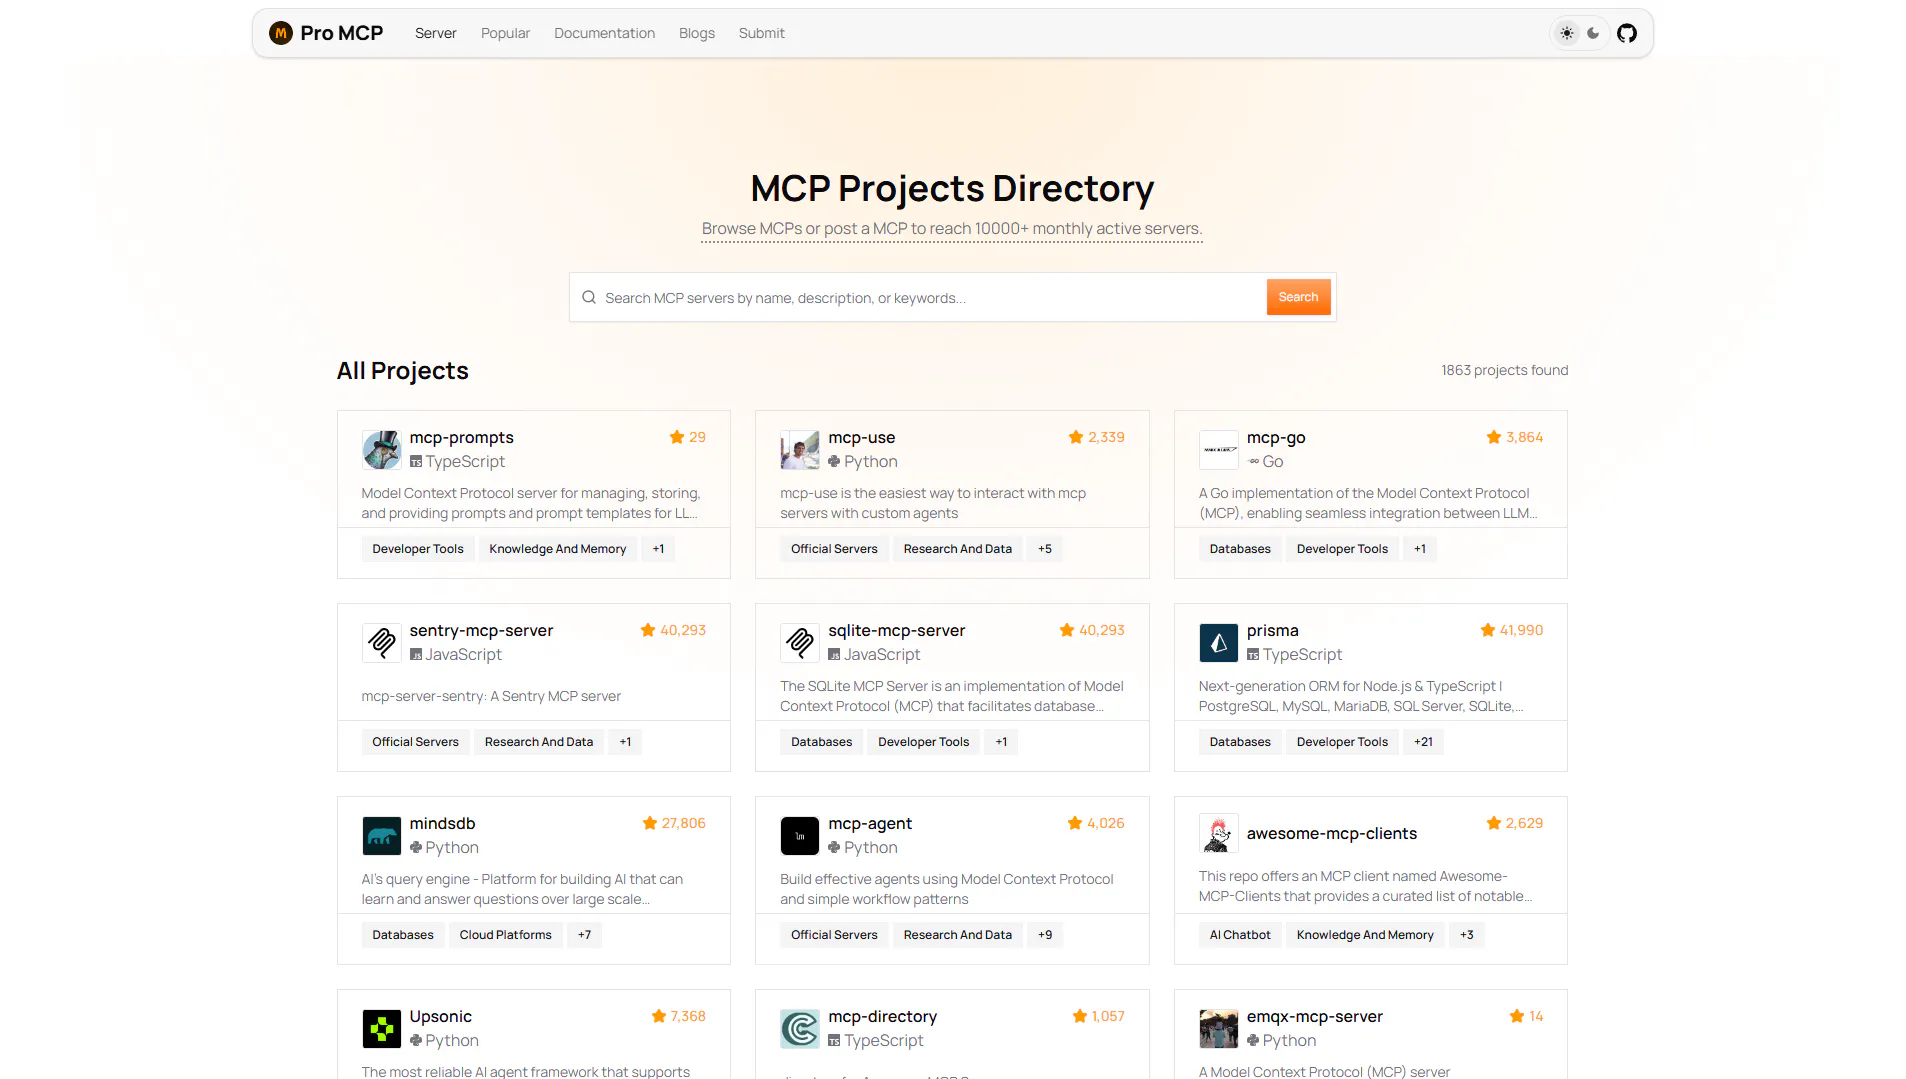
Task: Click the star icon on awesome-mcp-clients
Action: point(1494,823)
